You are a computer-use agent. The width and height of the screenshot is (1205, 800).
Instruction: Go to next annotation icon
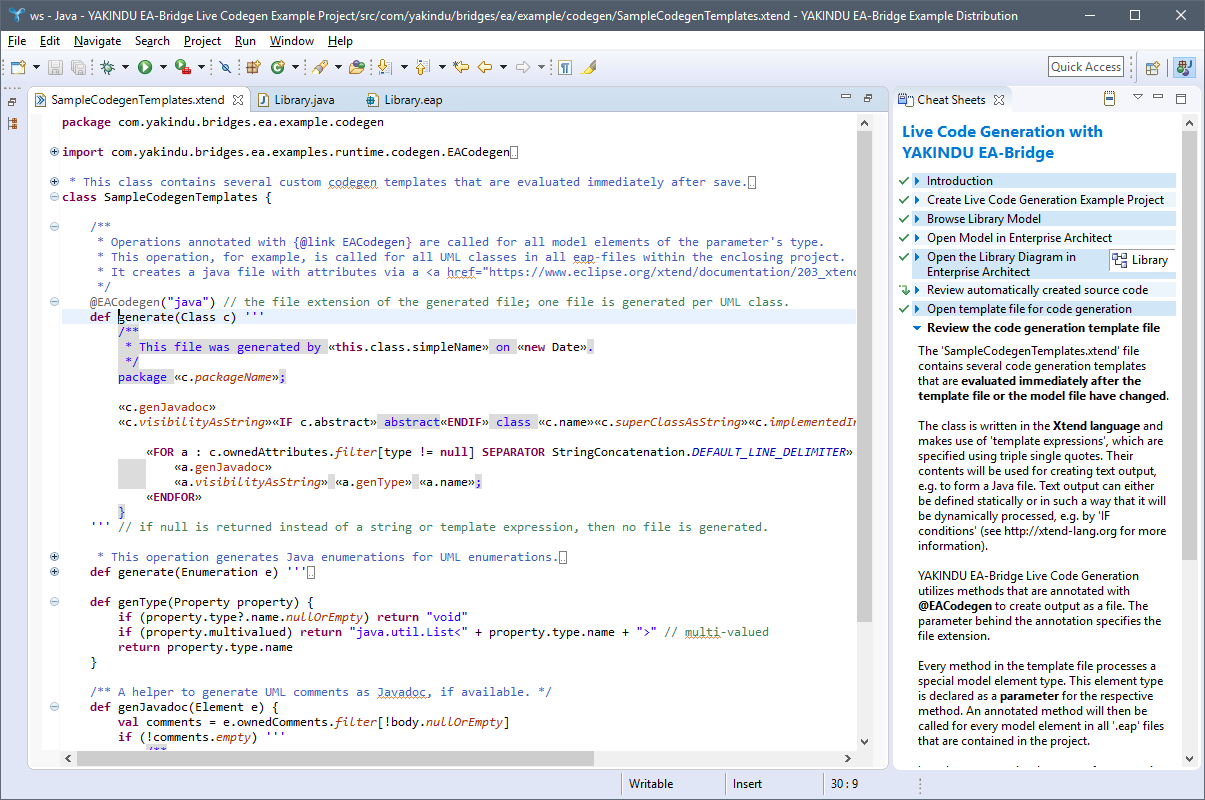tap(384, 67)
